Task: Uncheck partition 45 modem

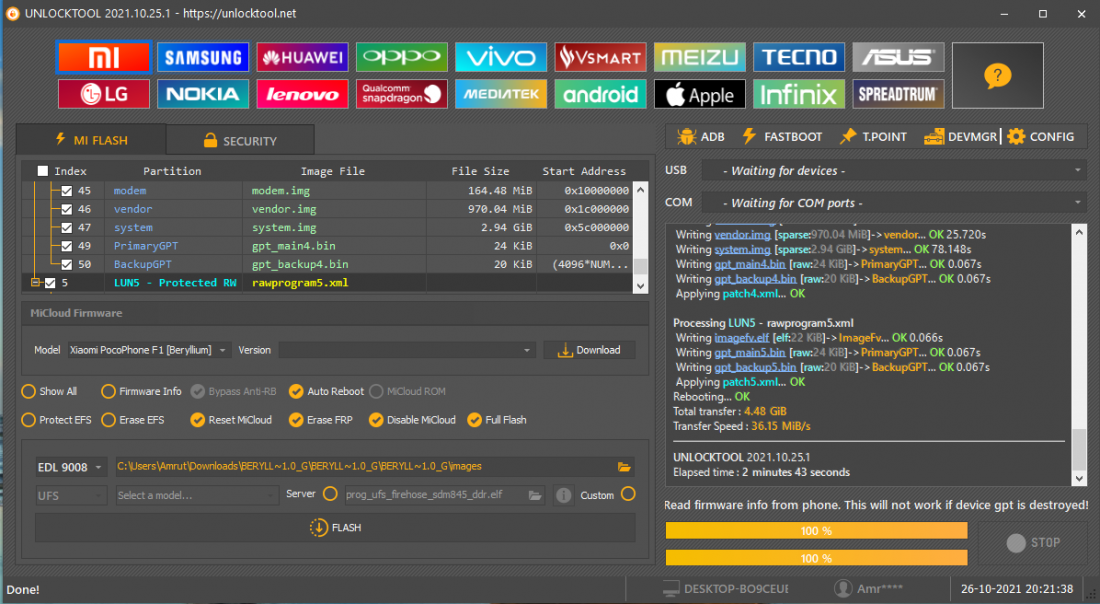Action: coord(67,191)
